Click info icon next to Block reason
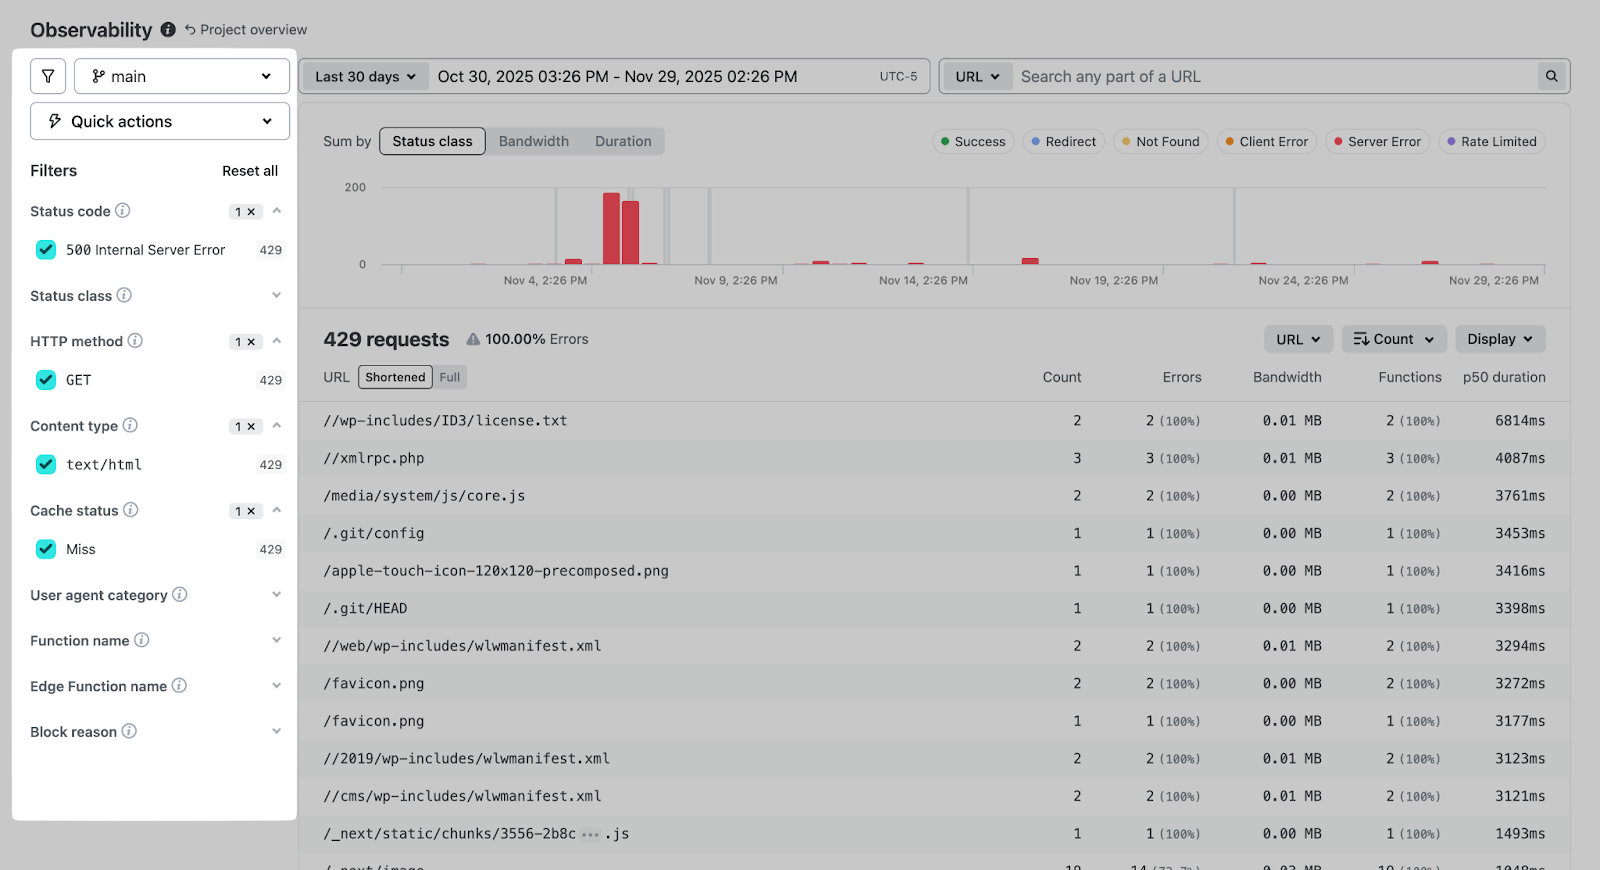The image size is (1600, 870). pyautogui.click(x=130, y=731)
